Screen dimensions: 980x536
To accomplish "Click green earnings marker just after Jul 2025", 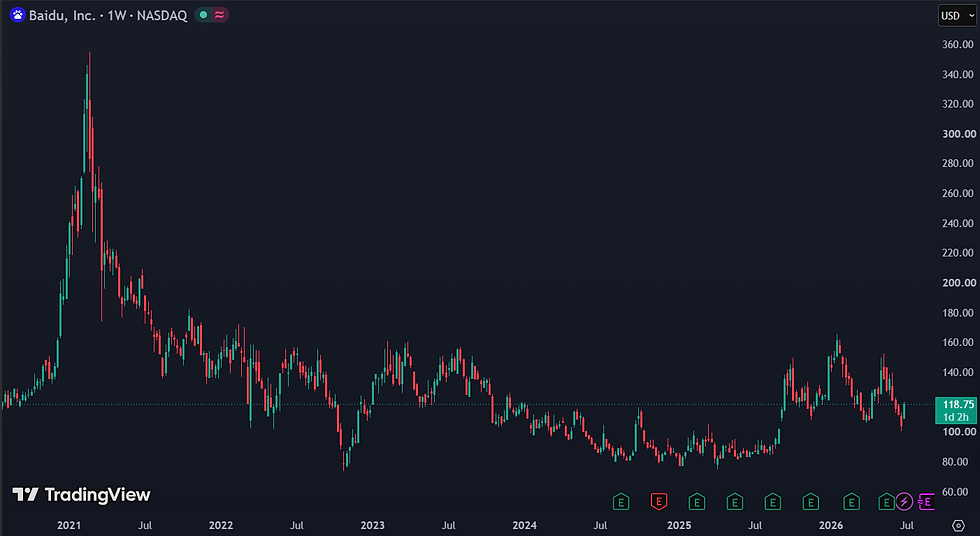I will coord(772,501).
